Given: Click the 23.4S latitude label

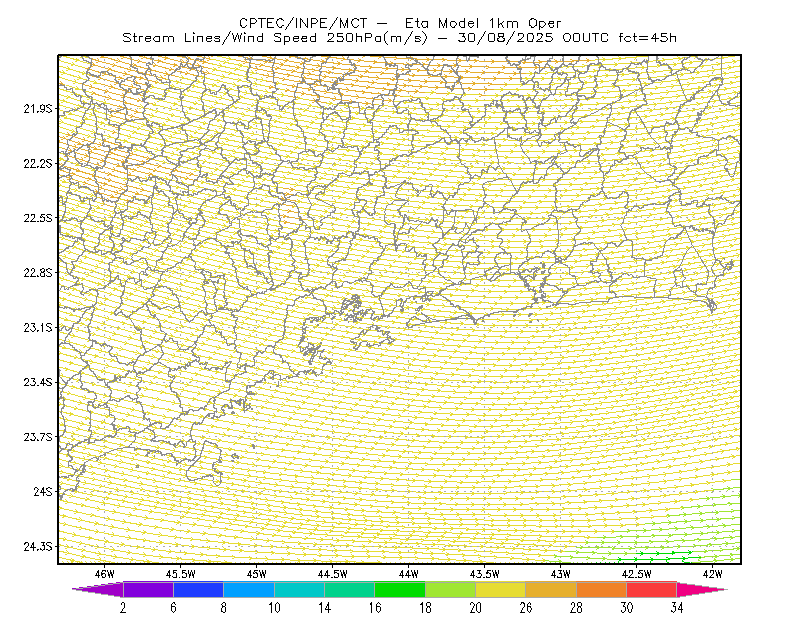Looking at the screenshot, I should click(38, 382).
